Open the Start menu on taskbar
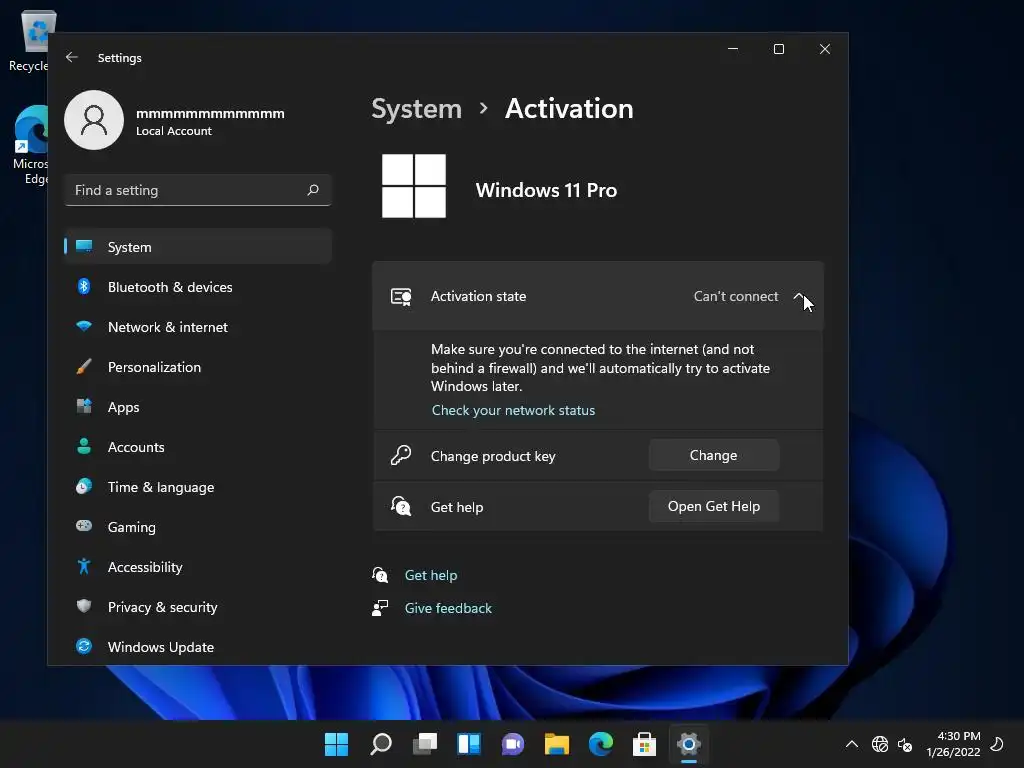This screenshot has height=768, width=1024. [336, 744]
